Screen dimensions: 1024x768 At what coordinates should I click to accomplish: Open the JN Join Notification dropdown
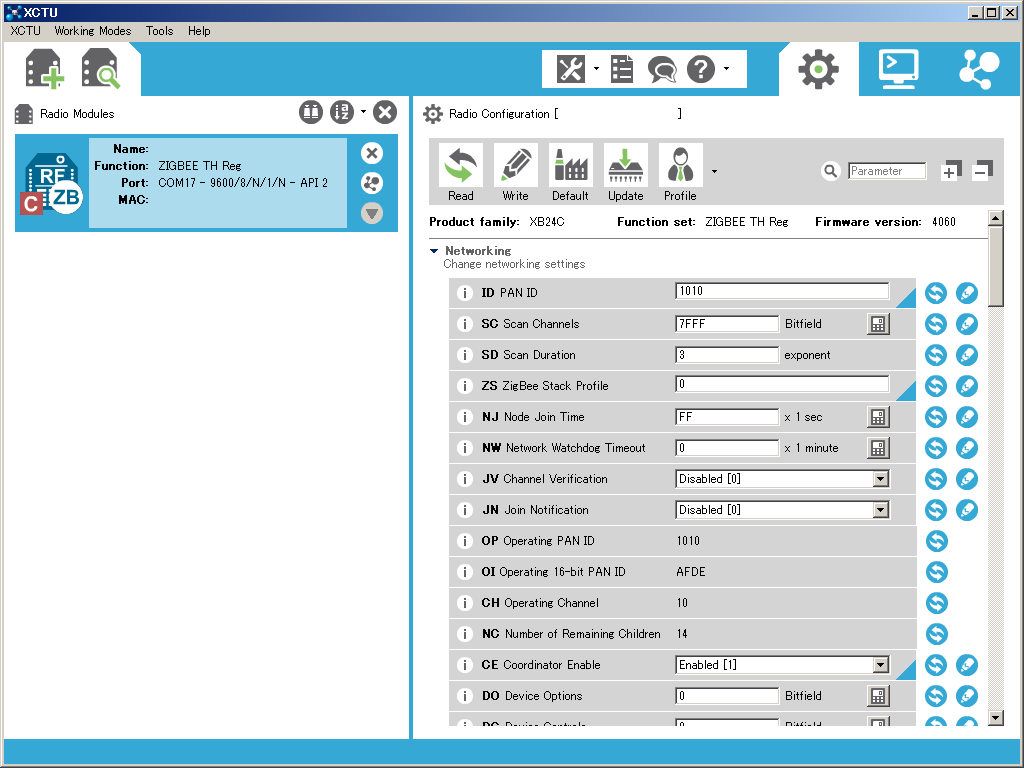pos(880,510)
